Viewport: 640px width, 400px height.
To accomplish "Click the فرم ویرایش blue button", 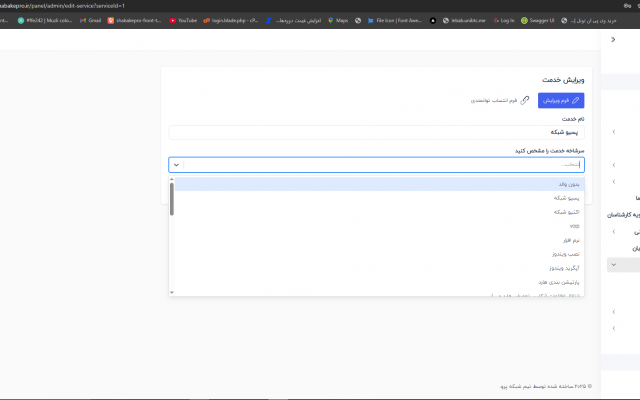I will (561, 100).
